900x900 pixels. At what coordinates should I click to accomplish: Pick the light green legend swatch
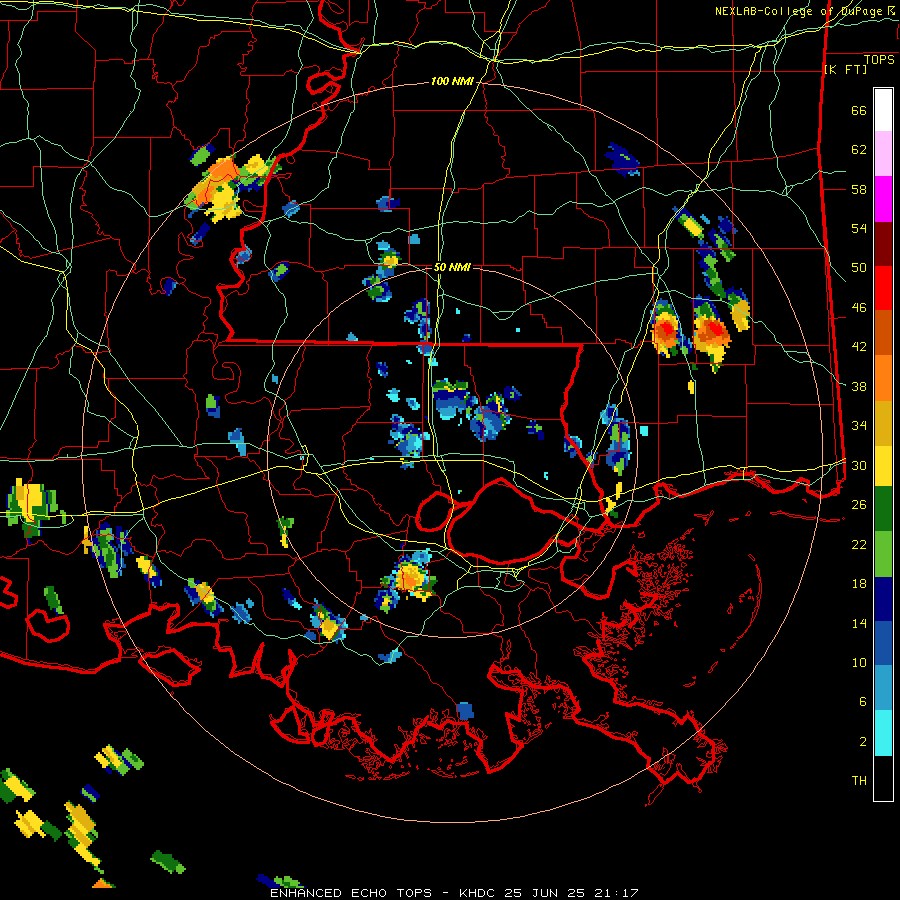pyautogui.click(x=883, y=554)
